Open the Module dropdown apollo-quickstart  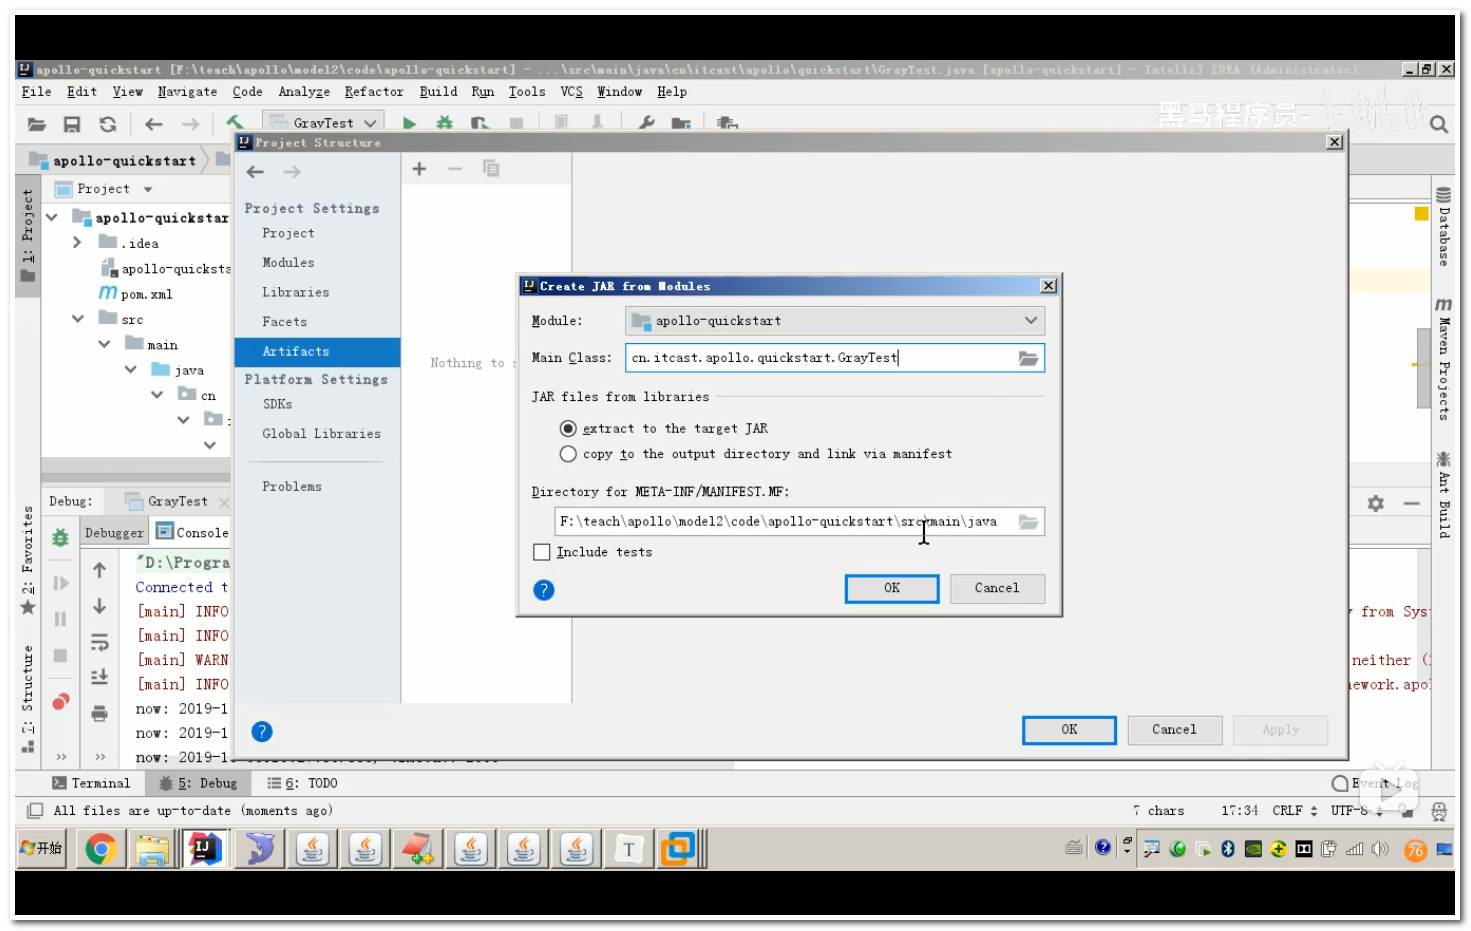(x=835, y=321)
